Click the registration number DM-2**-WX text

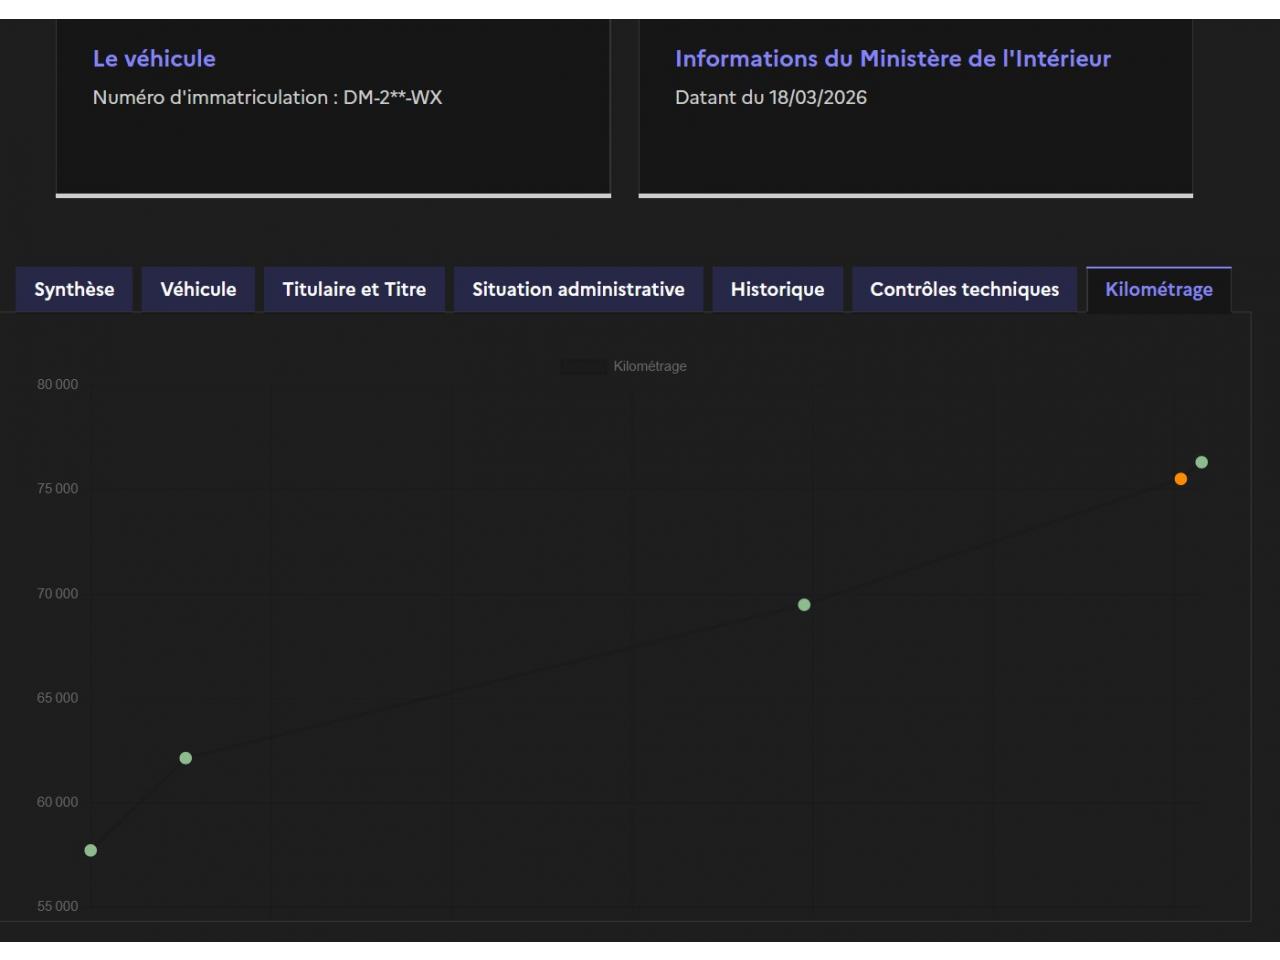pos(392,98)
